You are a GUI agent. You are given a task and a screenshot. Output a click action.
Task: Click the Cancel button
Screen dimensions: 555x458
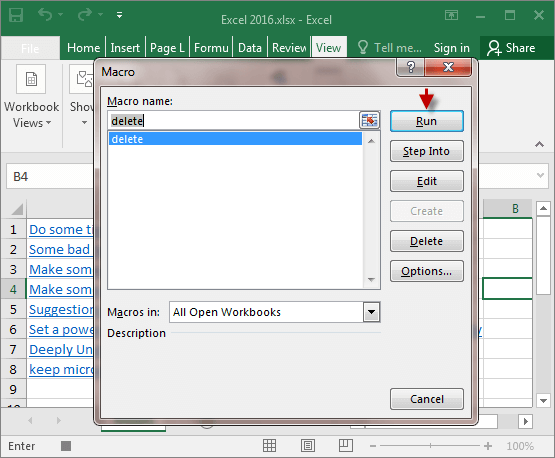pos(427,399)
